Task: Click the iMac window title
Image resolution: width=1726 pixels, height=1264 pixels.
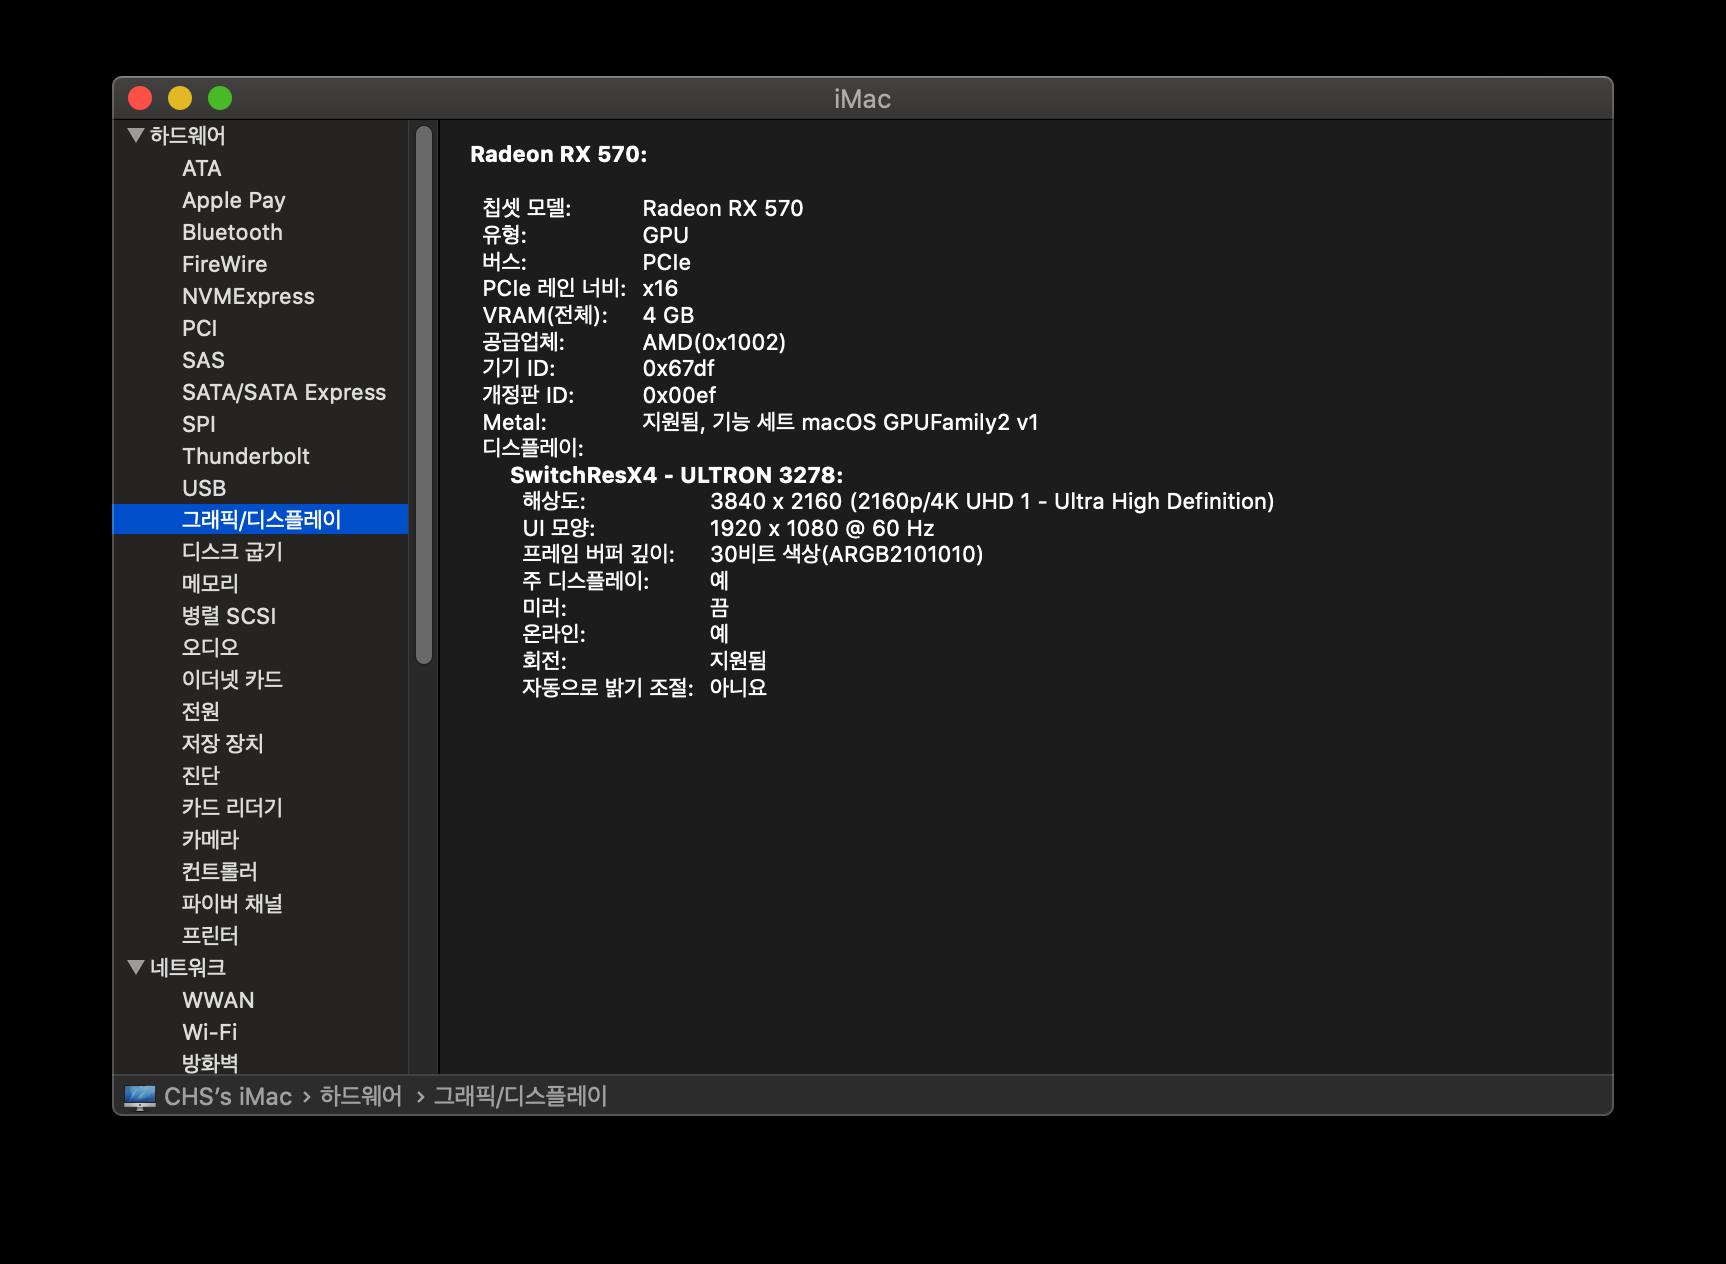Action: click(x=862, y=99)
